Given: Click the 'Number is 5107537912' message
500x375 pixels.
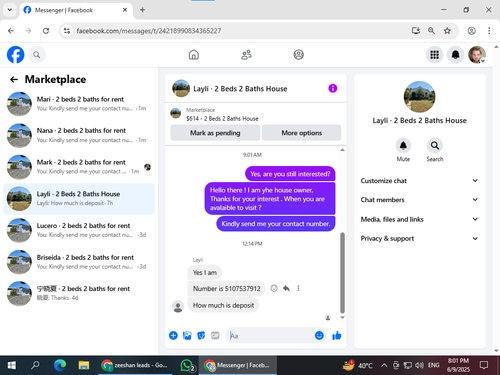Looking at the screenshot, I should tap(227, 288).
